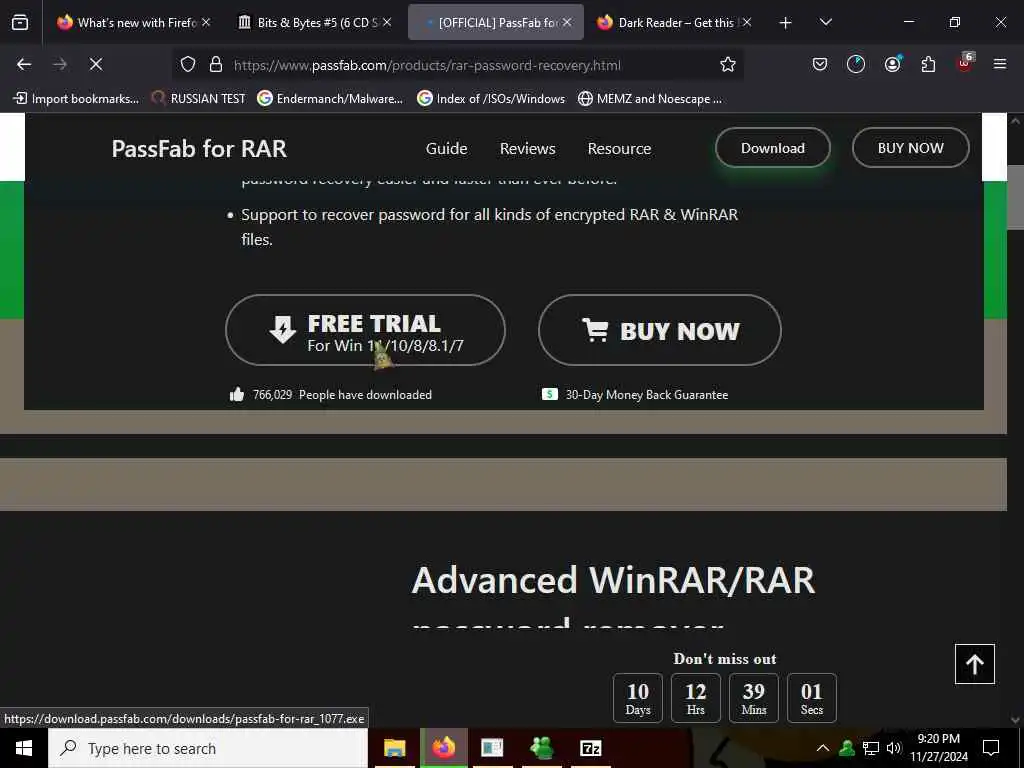Bookmark this page with star icon
This screenshot has height=768, width=1024.
click(x=728, y=64)
